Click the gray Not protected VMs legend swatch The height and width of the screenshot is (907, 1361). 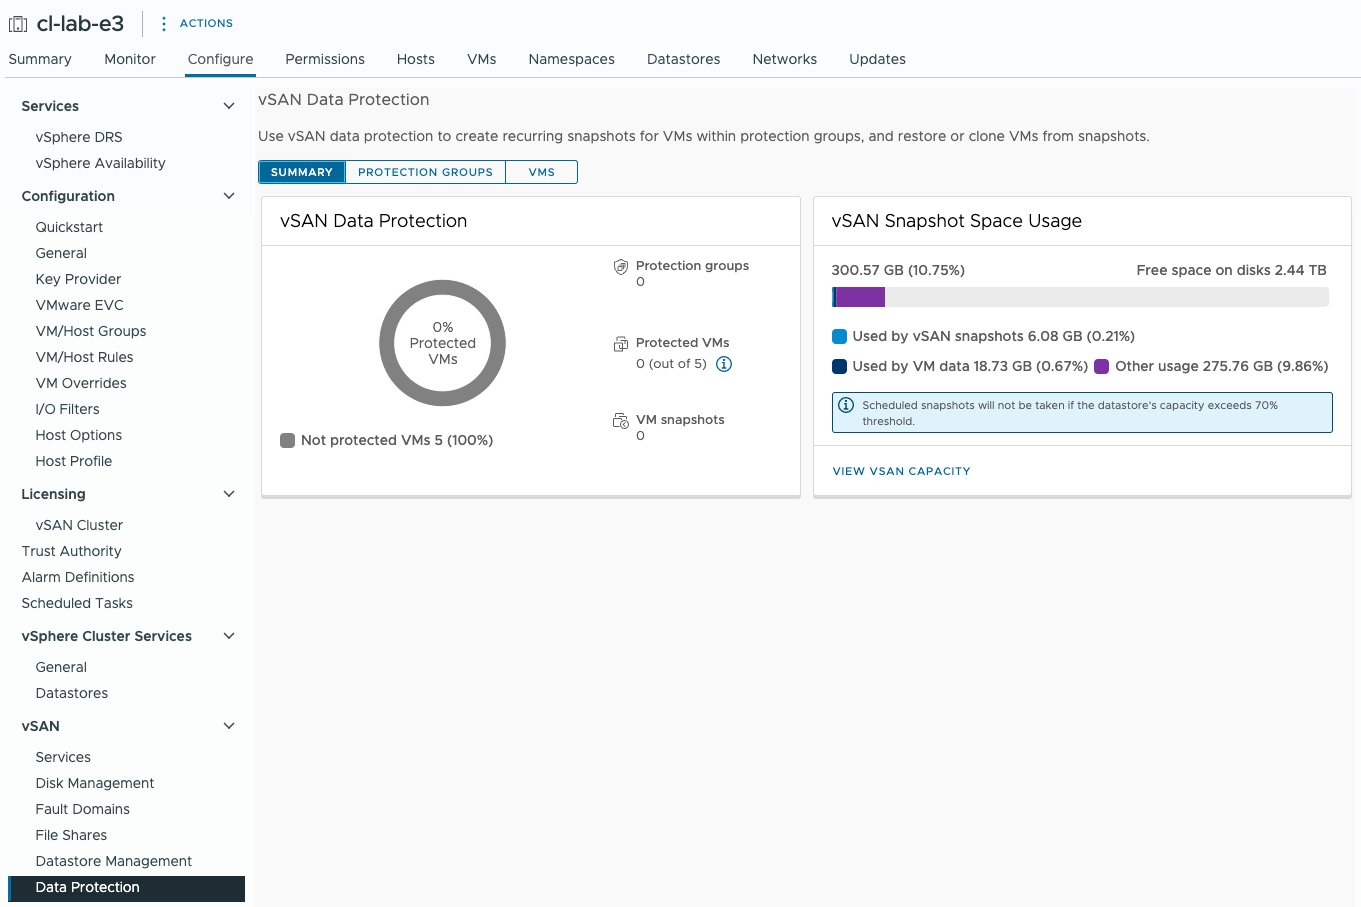point(288,440)
